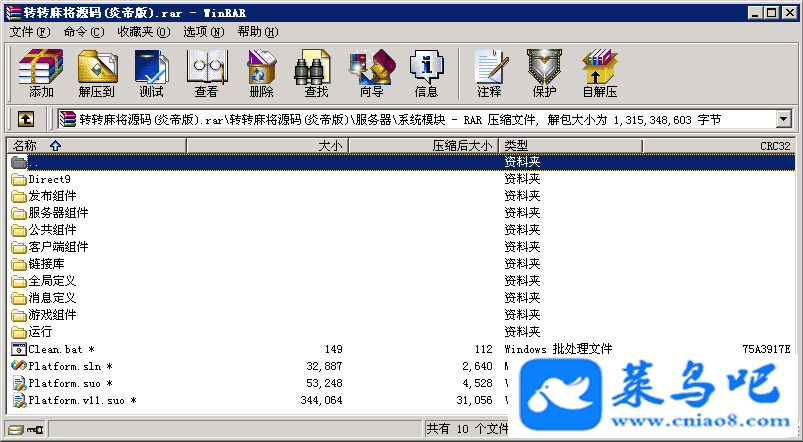
Task: Open the 选项(N) menu
Action: [204, 32]
